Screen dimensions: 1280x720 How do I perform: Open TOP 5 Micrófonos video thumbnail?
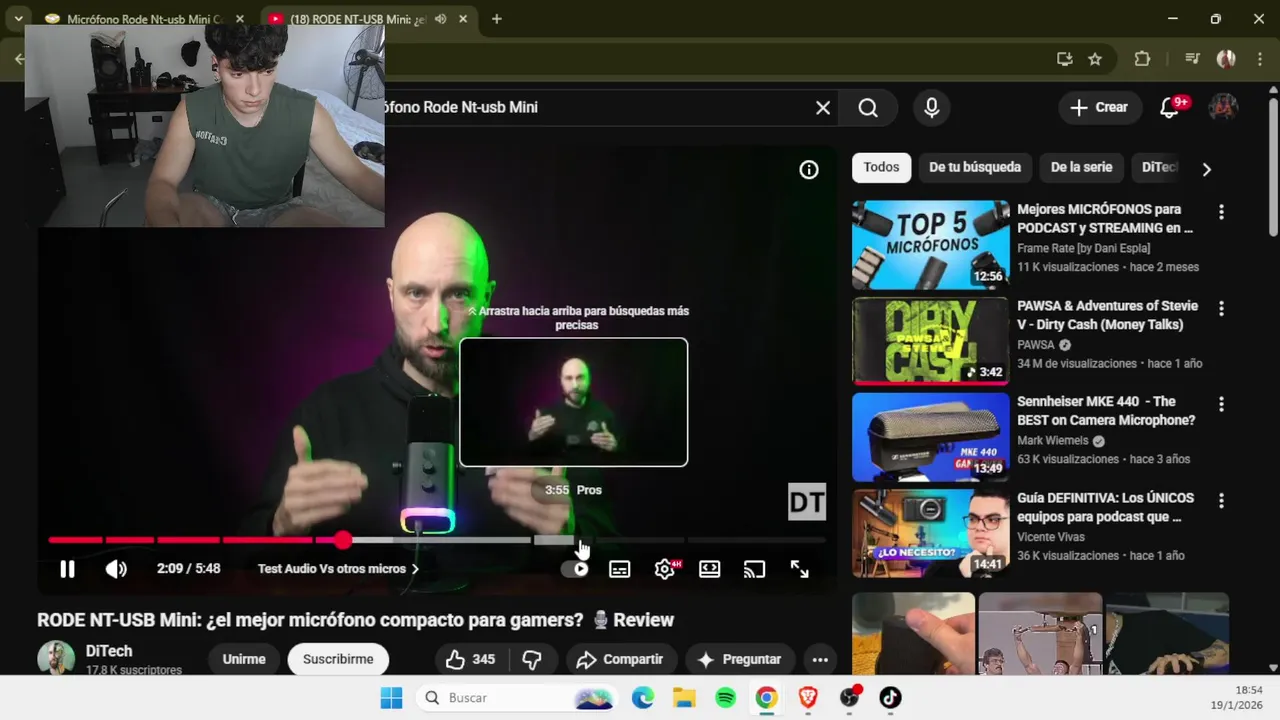point(931,245)
